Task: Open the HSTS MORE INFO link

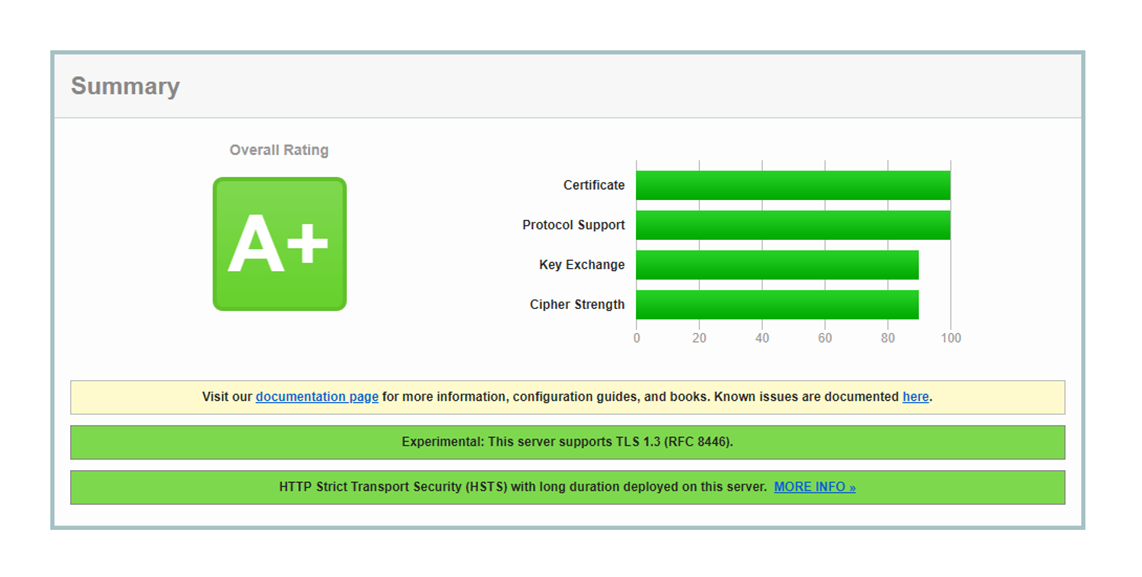Action: coord(814,487)
